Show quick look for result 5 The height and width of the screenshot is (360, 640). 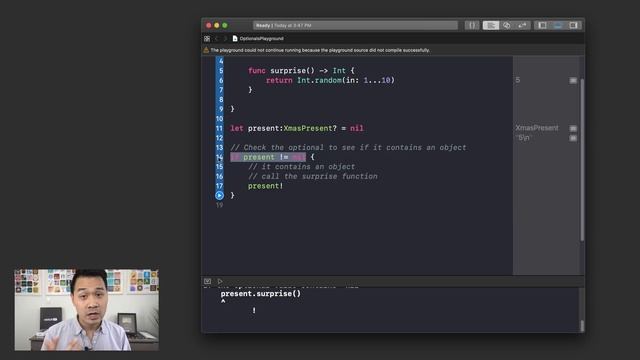573,80
